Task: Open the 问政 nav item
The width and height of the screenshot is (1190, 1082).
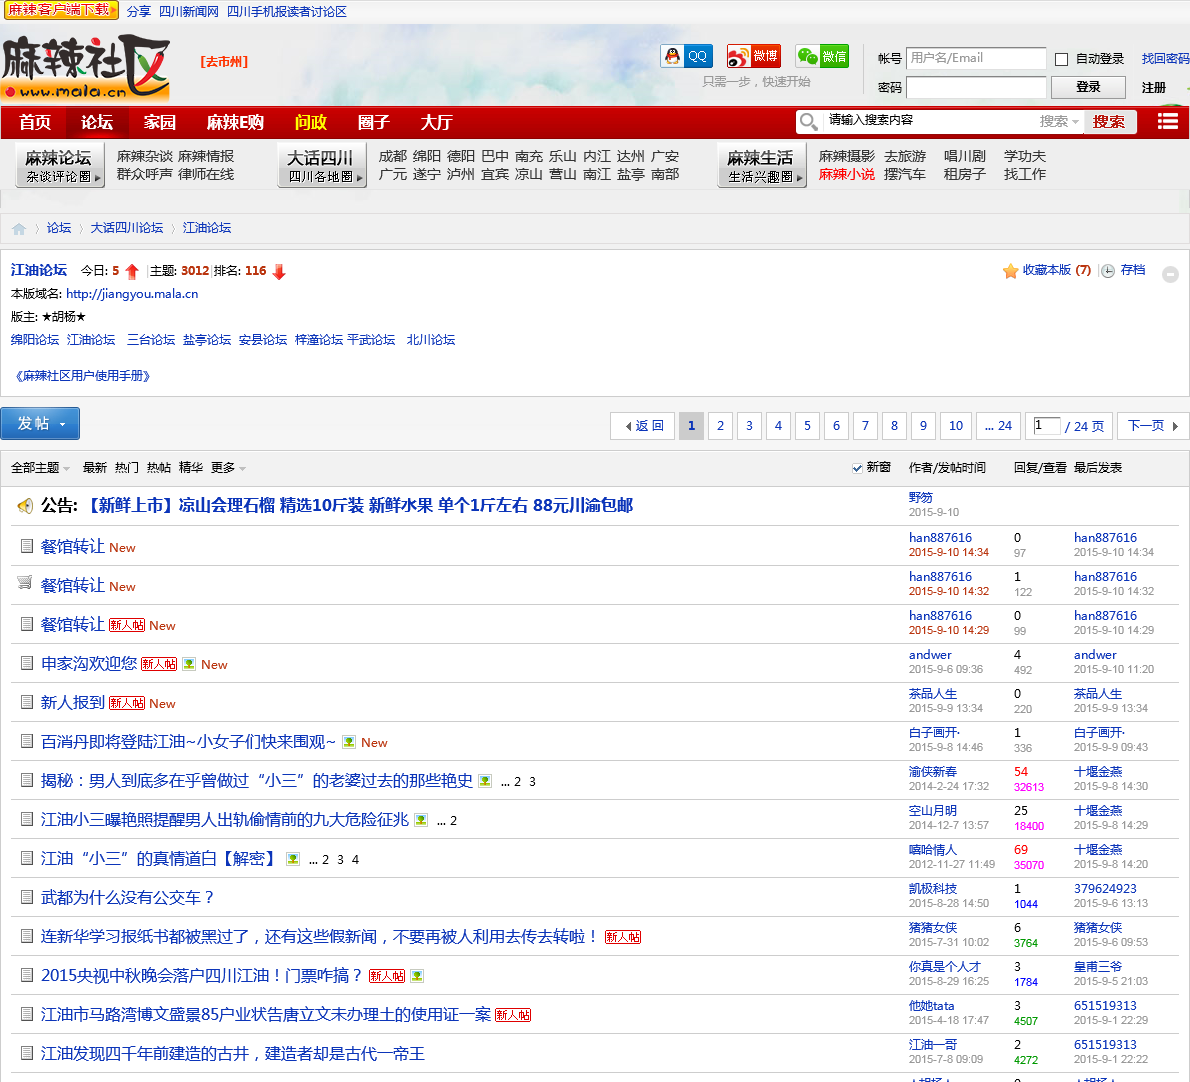Action: (310, 122)
